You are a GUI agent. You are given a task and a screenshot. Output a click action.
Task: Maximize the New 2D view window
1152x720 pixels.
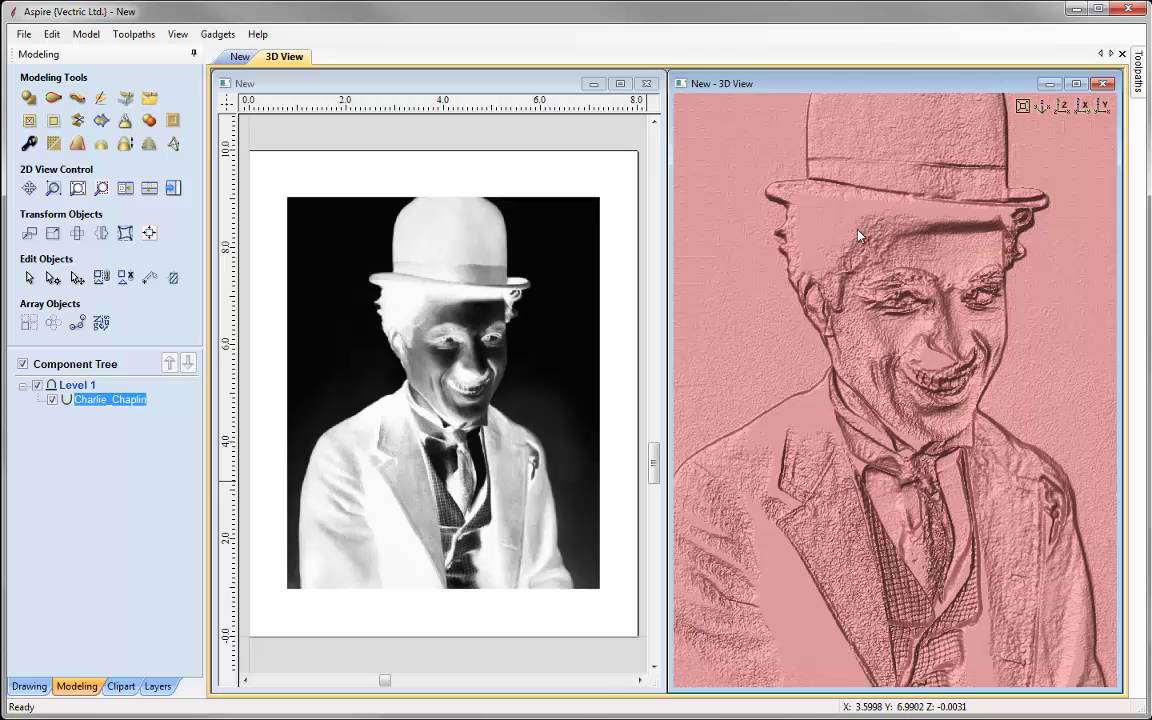pos(620,84)
